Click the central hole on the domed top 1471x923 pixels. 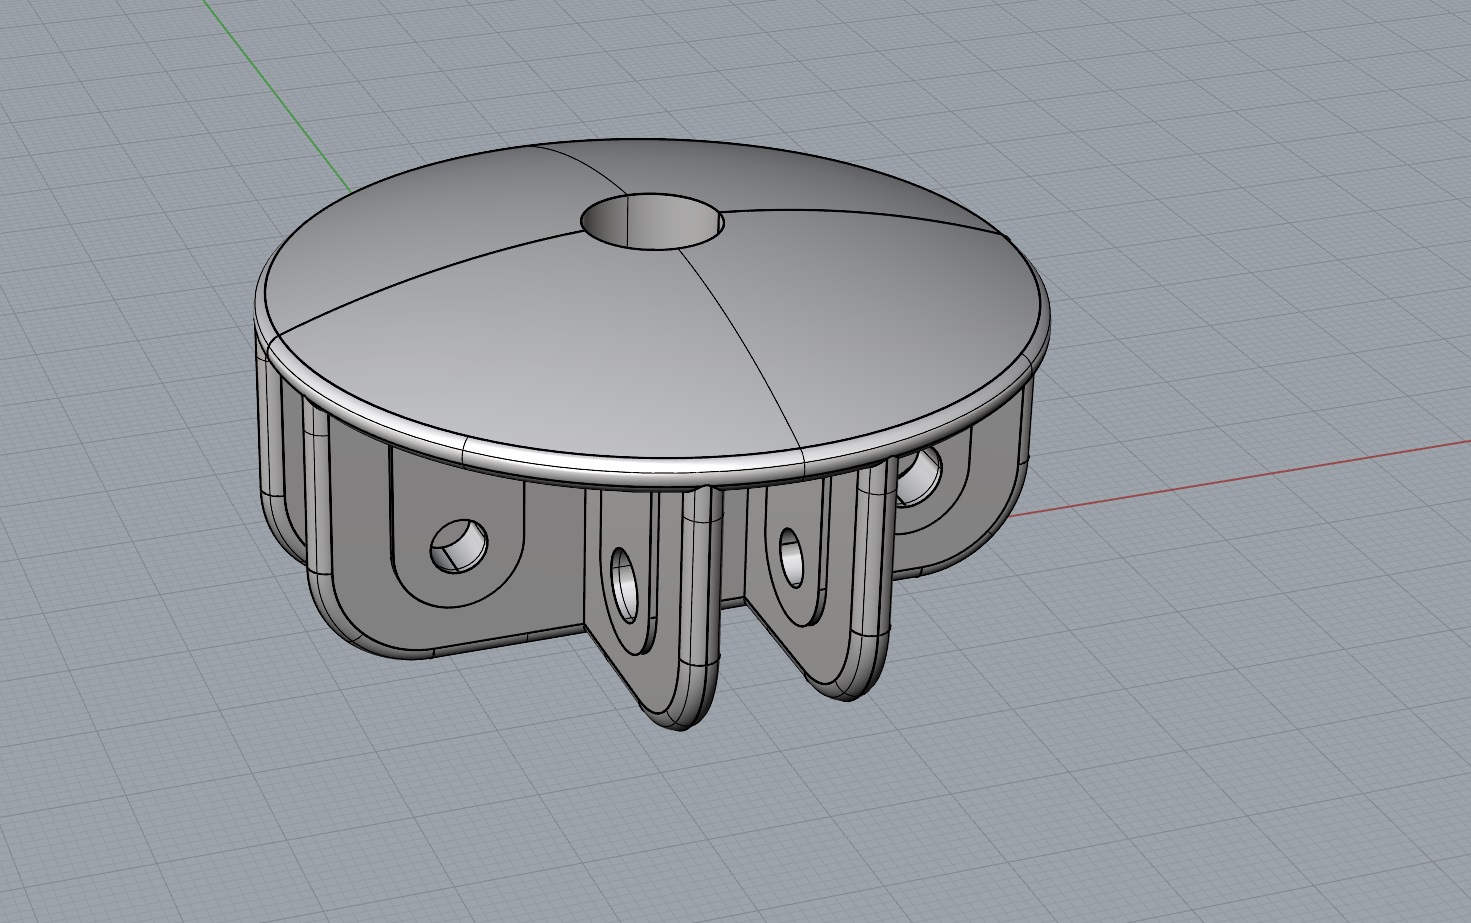coord(653,220)
